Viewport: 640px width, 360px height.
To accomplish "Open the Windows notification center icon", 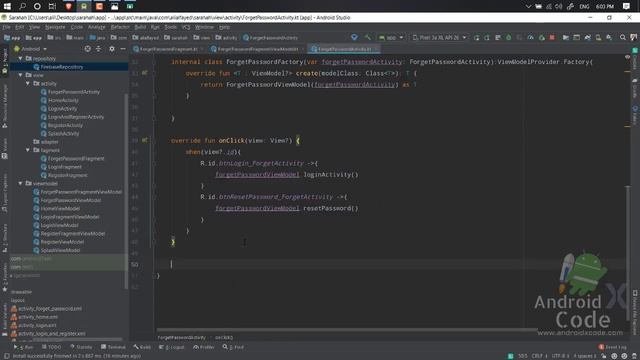I will pyautogui.click(x=626, y=6).
